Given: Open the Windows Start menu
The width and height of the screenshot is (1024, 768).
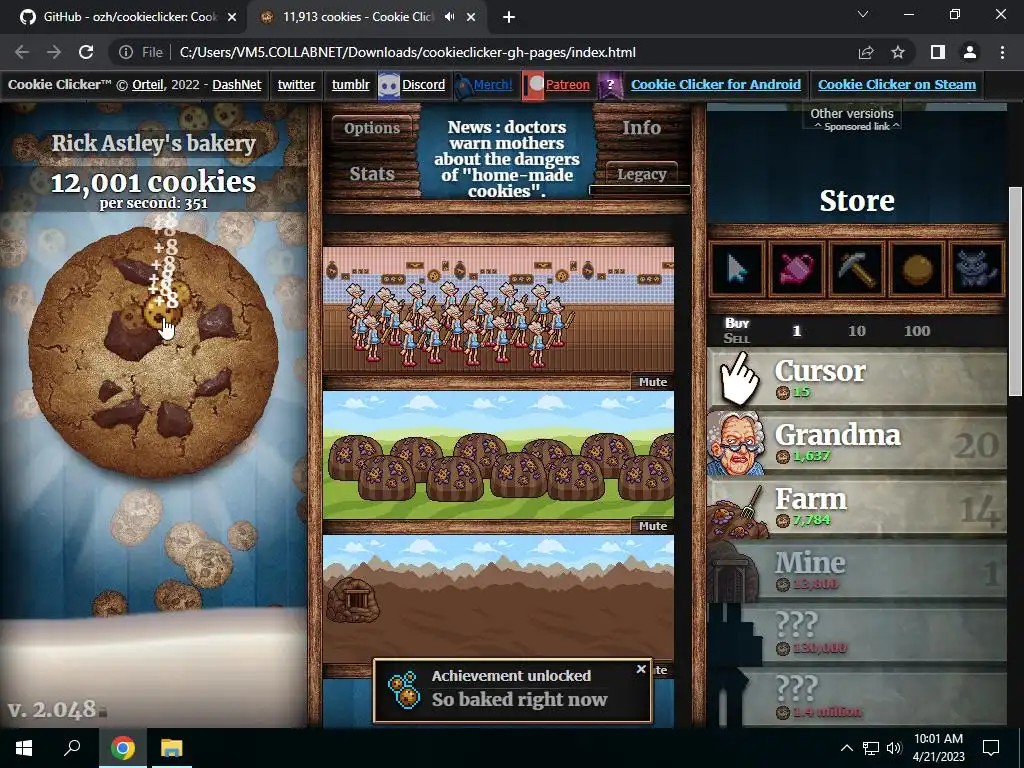Looking at the screenshot, I should pos(24,748).
